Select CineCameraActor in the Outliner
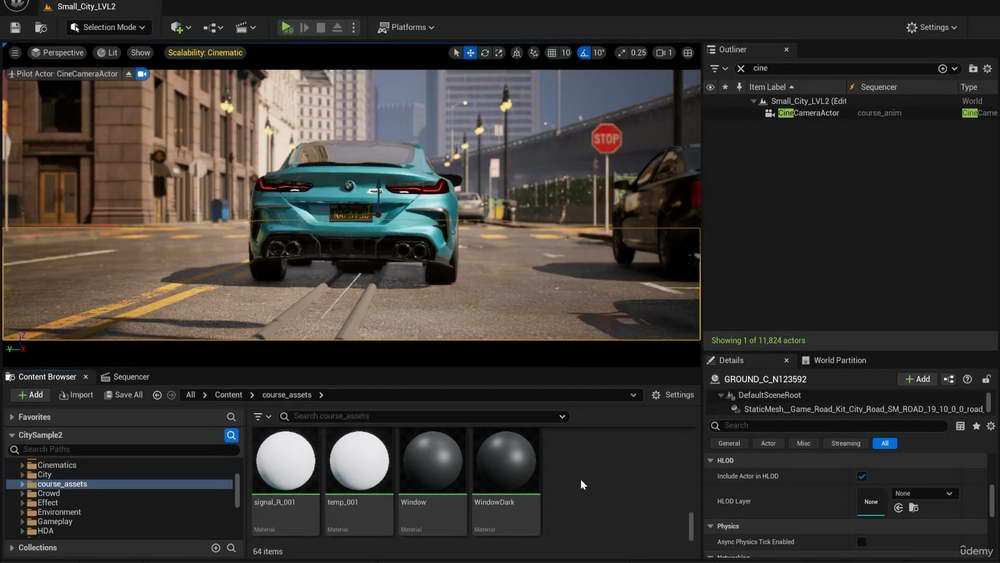This screenshot has height=563, width=1000. pyautogui.click(x=808, y=113)
